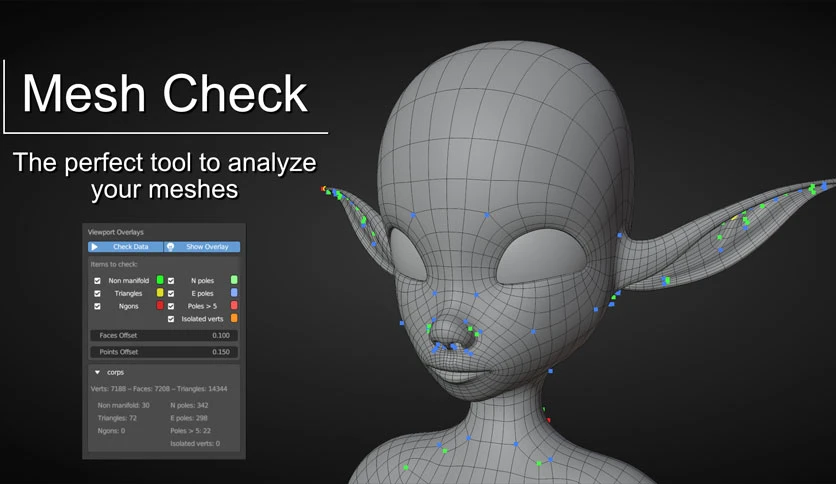Click the Check Data button
This screenshot has height=484, width=836.
coord(126,247)
